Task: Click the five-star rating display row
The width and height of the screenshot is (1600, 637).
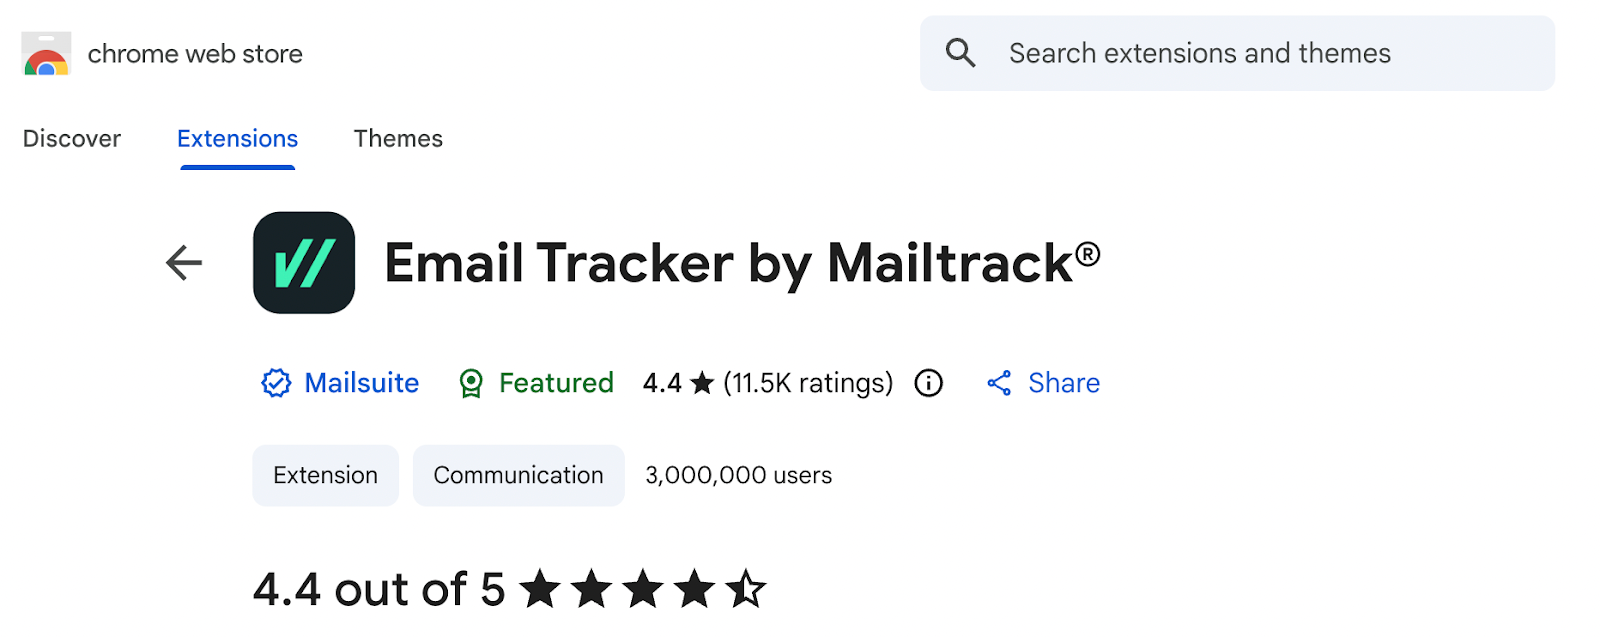Action: click(x=640, y=589)
